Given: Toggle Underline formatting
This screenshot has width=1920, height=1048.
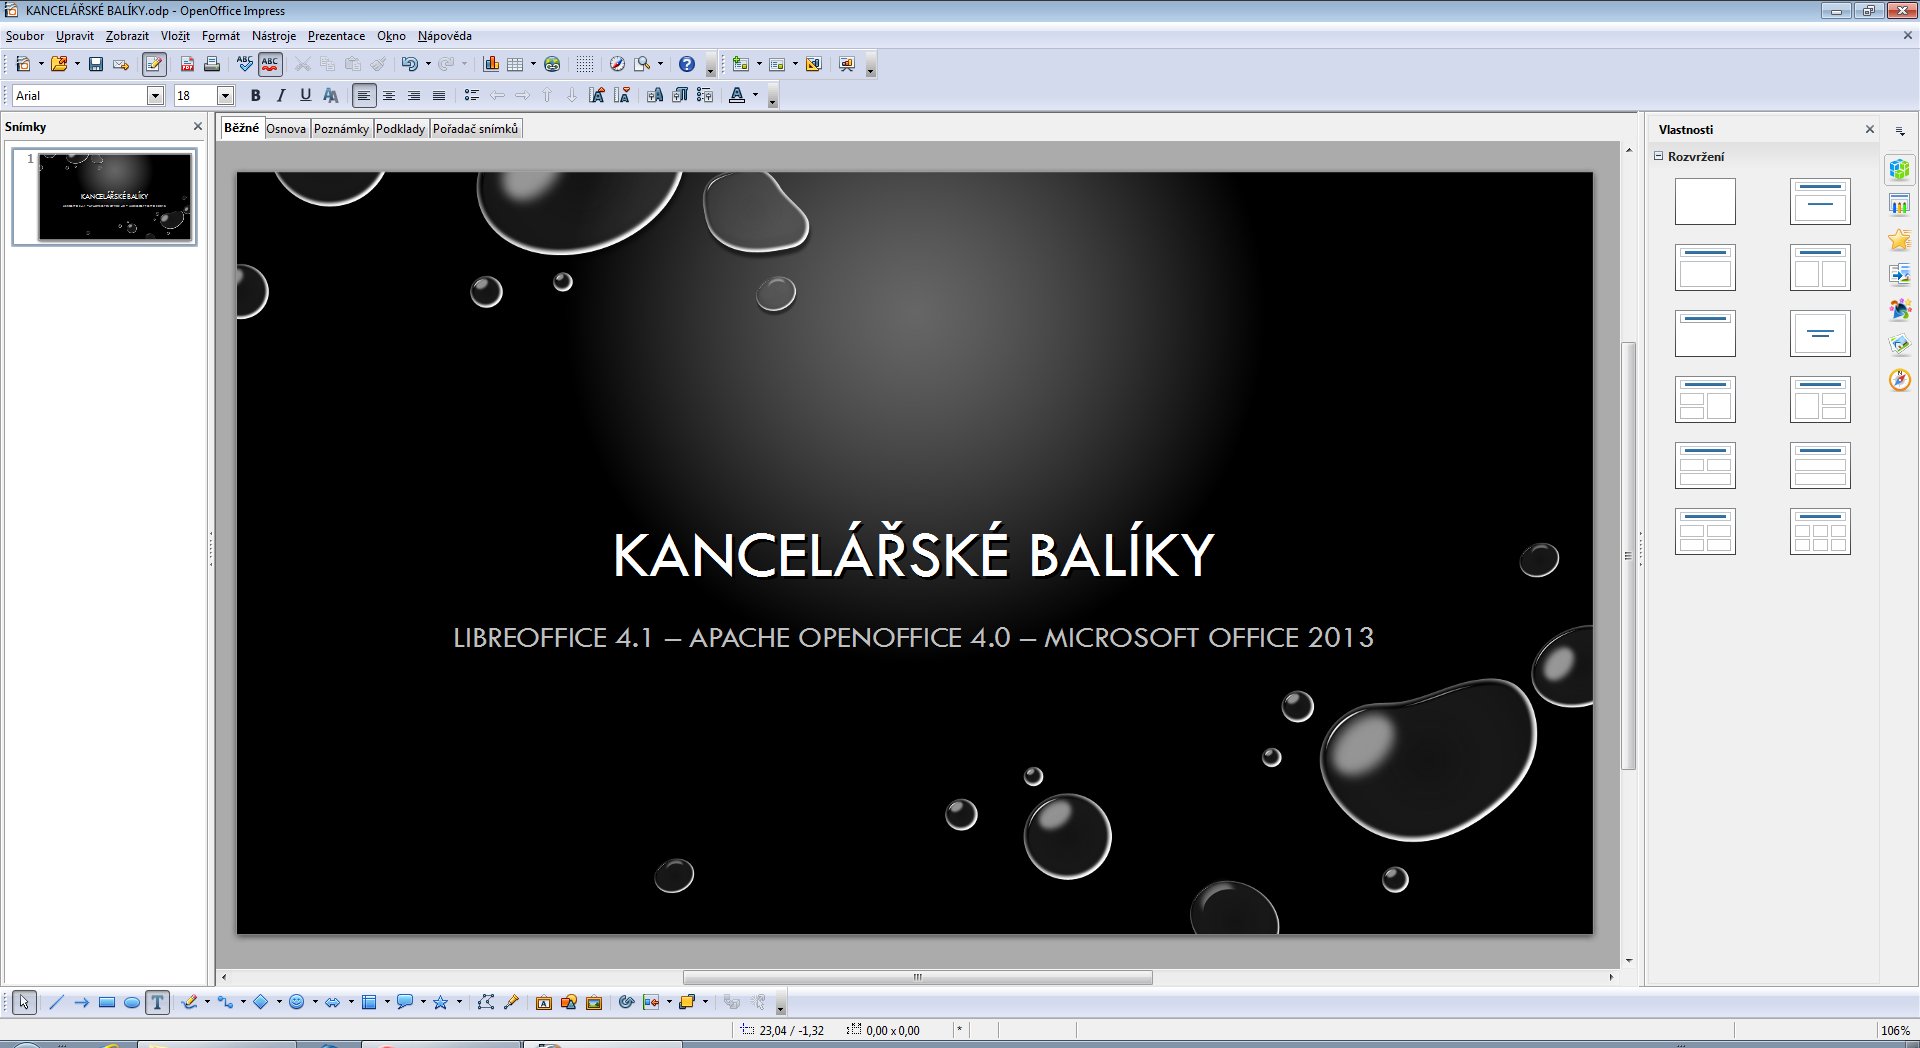Looking at the screenshot, I should point(305,95).
